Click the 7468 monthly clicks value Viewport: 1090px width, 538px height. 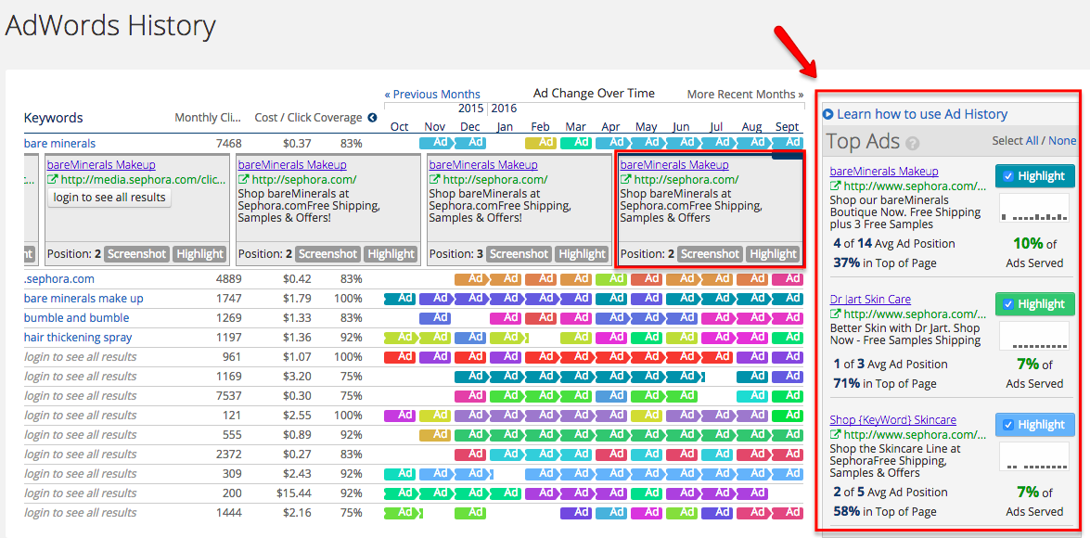point(229,143)
